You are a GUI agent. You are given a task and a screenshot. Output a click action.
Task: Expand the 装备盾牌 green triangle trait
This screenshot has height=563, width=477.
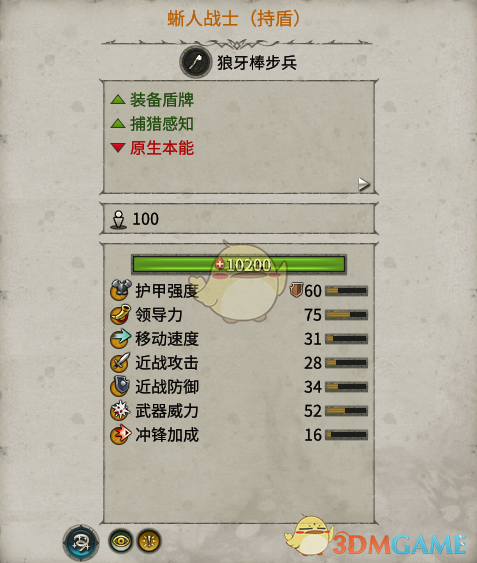tap(117, 99)
